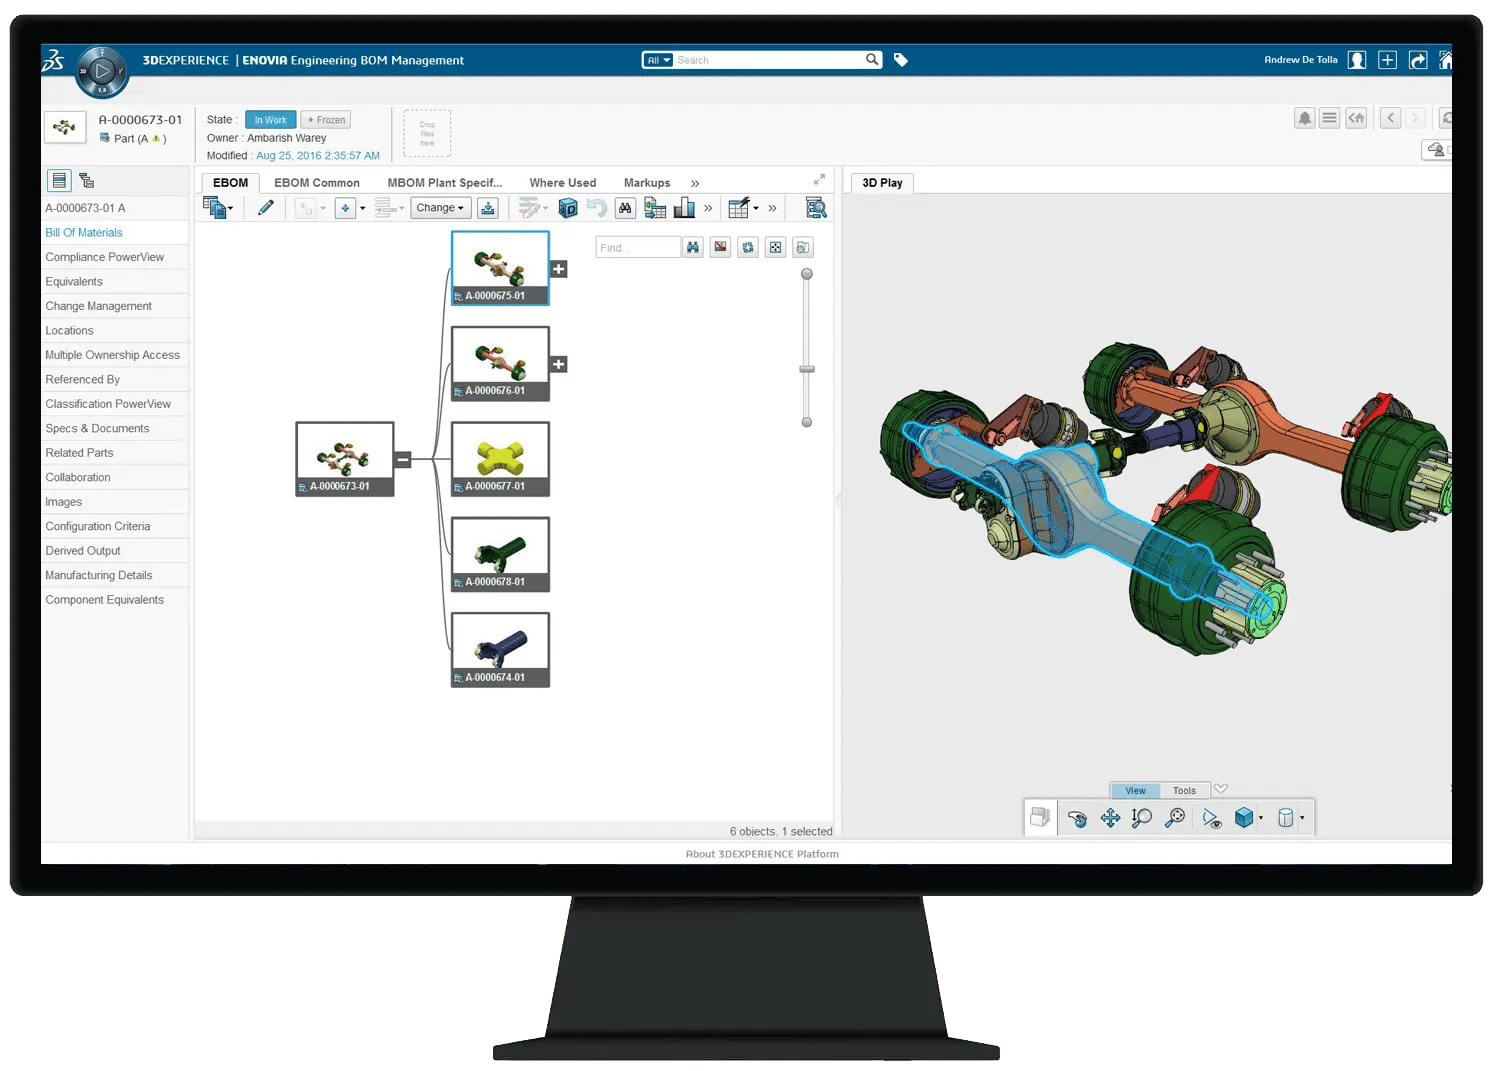Select the View tab in 3D toolbar
The width and height of the screenshot is (1500, 1071).
1135,790
